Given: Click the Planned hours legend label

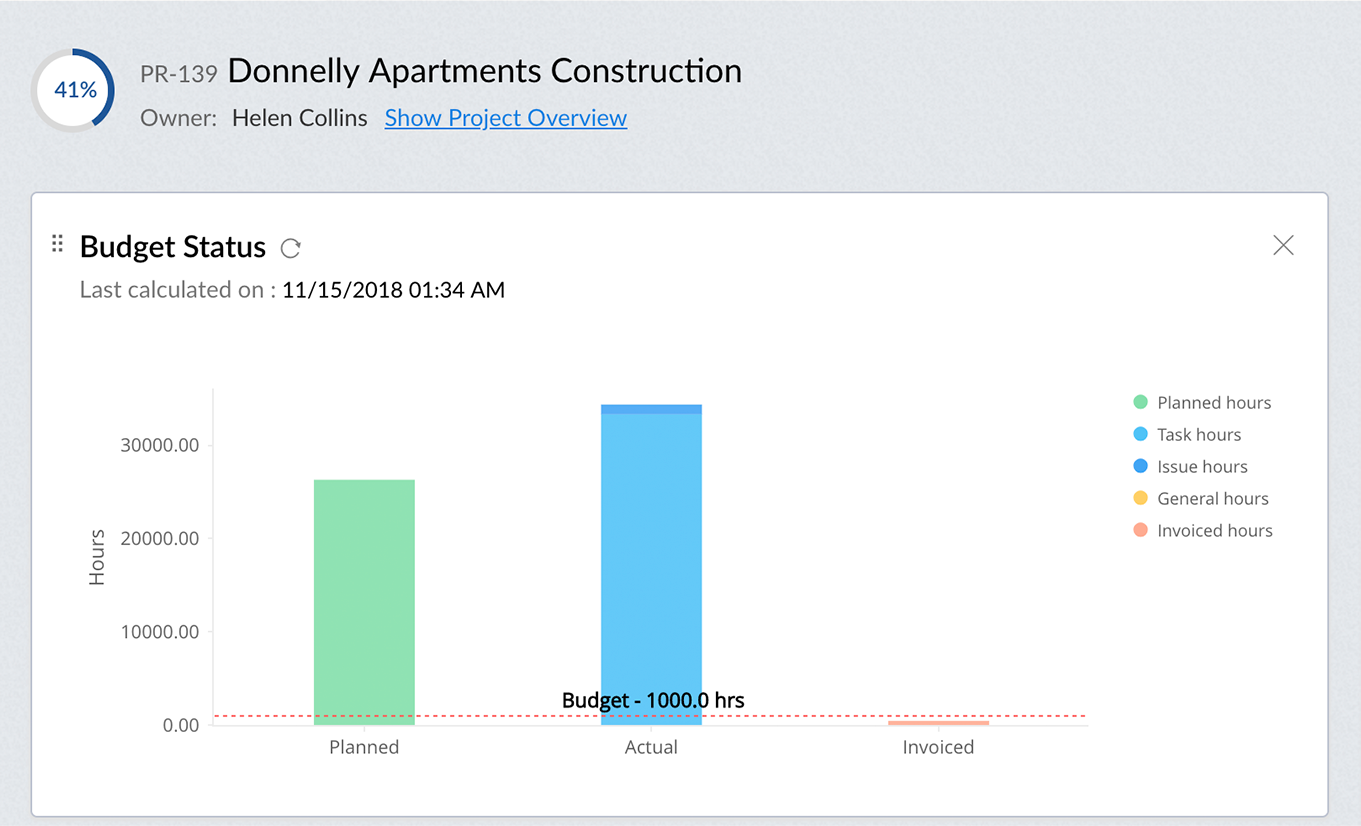Looking at the screenshot, I should (x=1214, y=403).
